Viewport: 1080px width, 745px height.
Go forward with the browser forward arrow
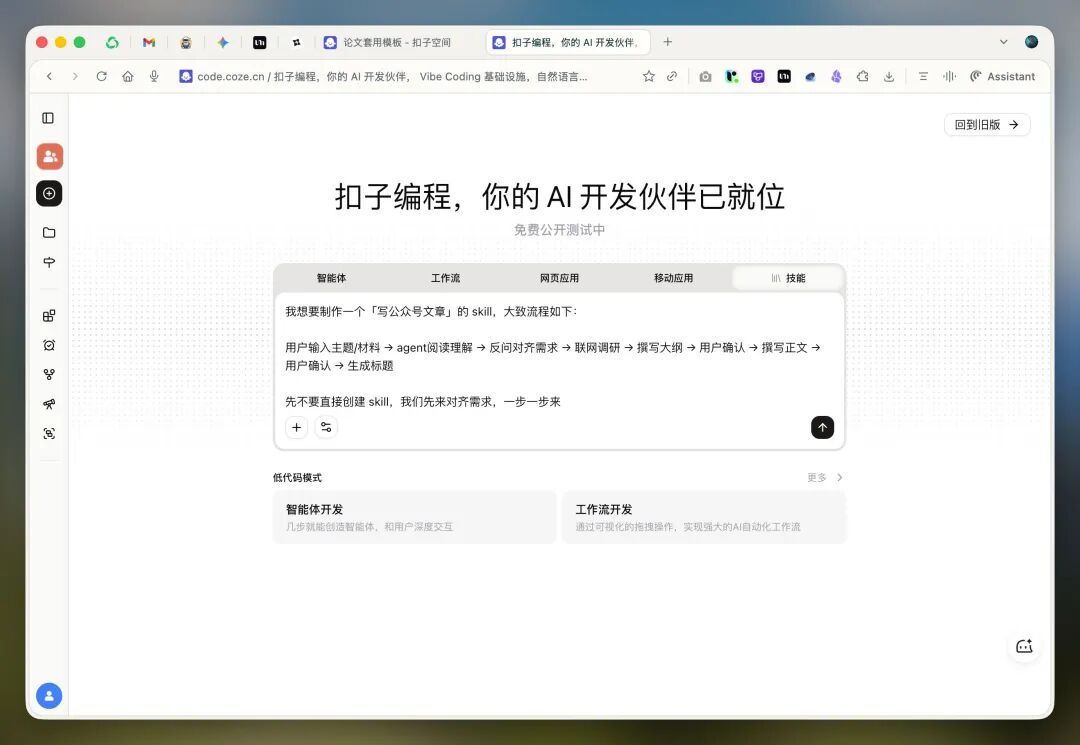tap(75, 76)
